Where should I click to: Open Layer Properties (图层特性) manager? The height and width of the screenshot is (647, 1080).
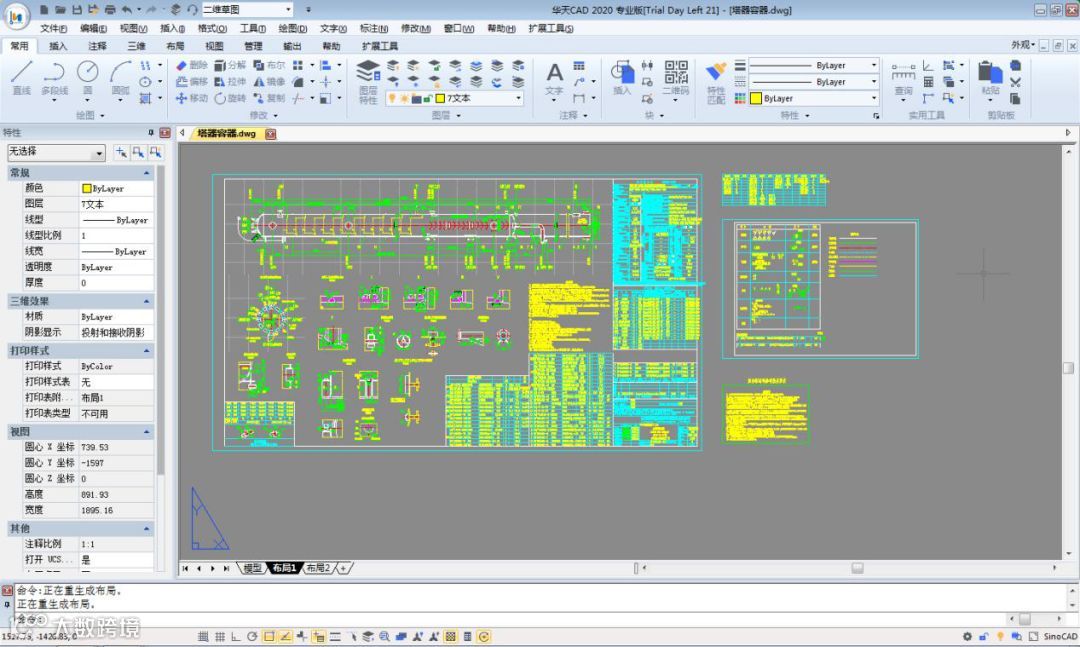(368, 81)
